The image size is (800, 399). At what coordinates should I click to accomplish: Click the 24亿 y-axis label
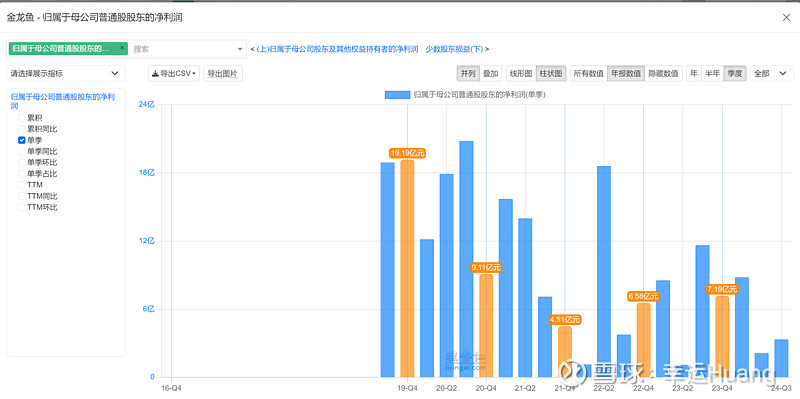(x=146, y=104)
